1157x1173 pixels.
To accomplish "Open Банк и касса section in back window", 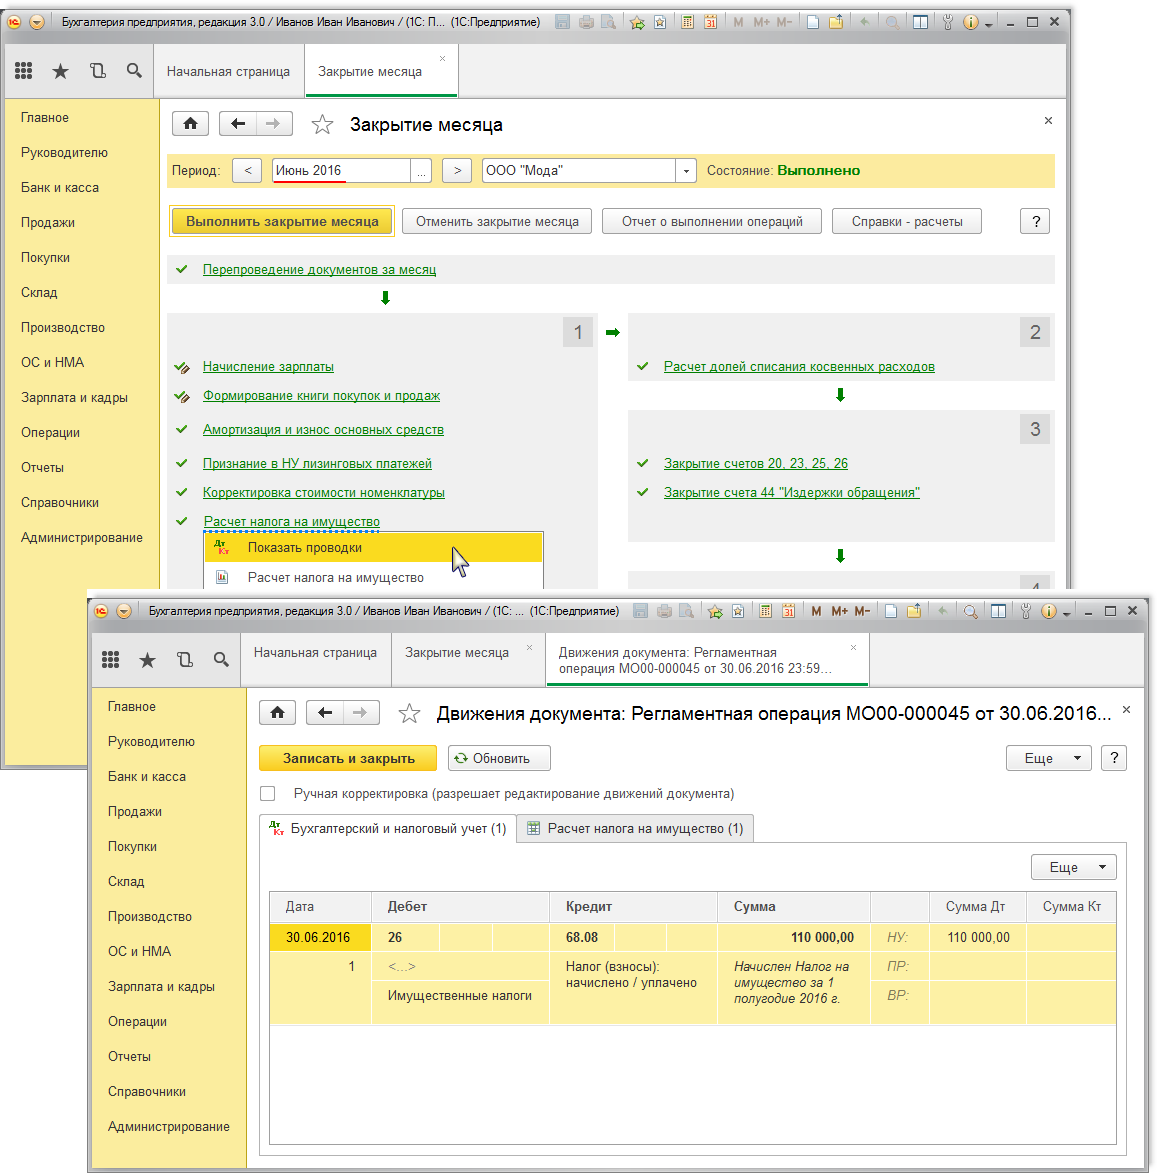I will click(60, 187).
